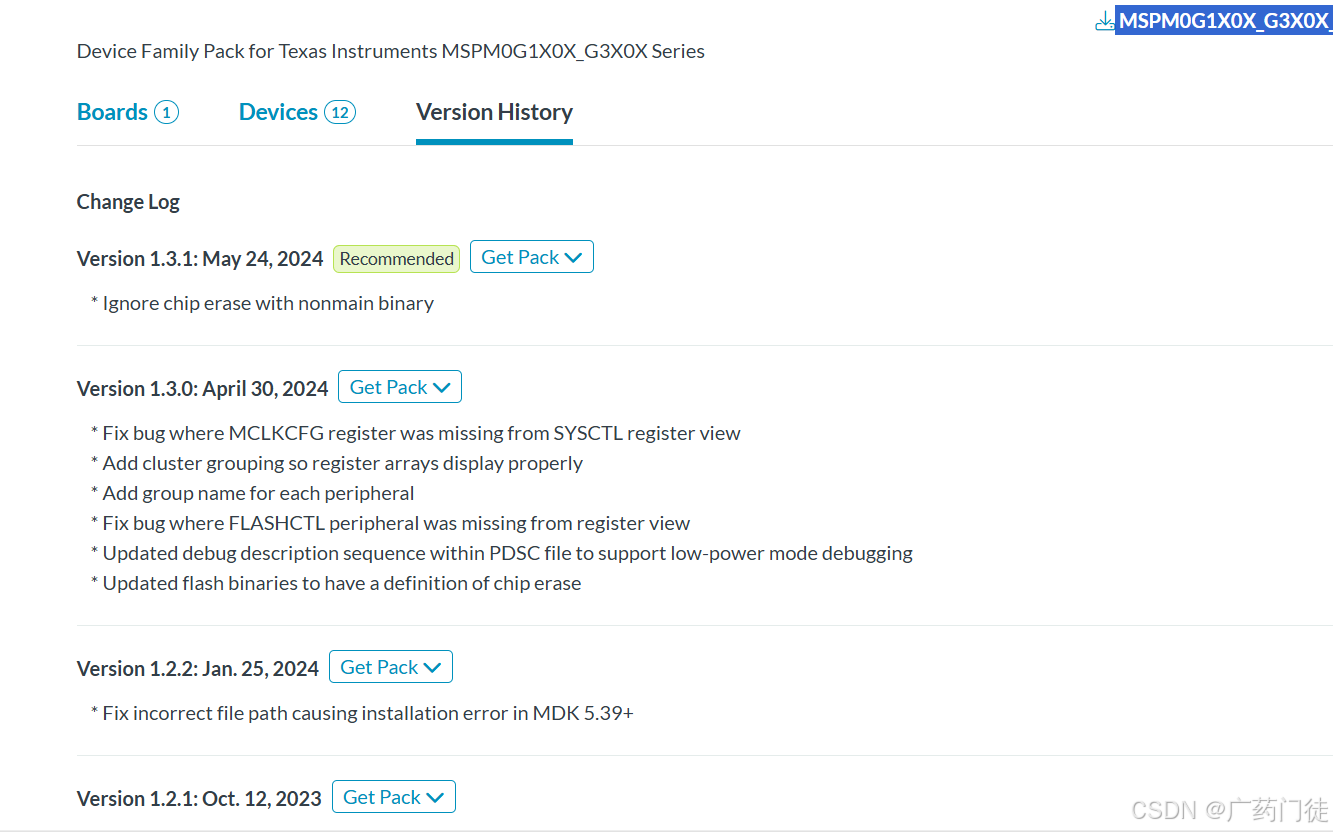Select the Version History tab

(494, 112)
